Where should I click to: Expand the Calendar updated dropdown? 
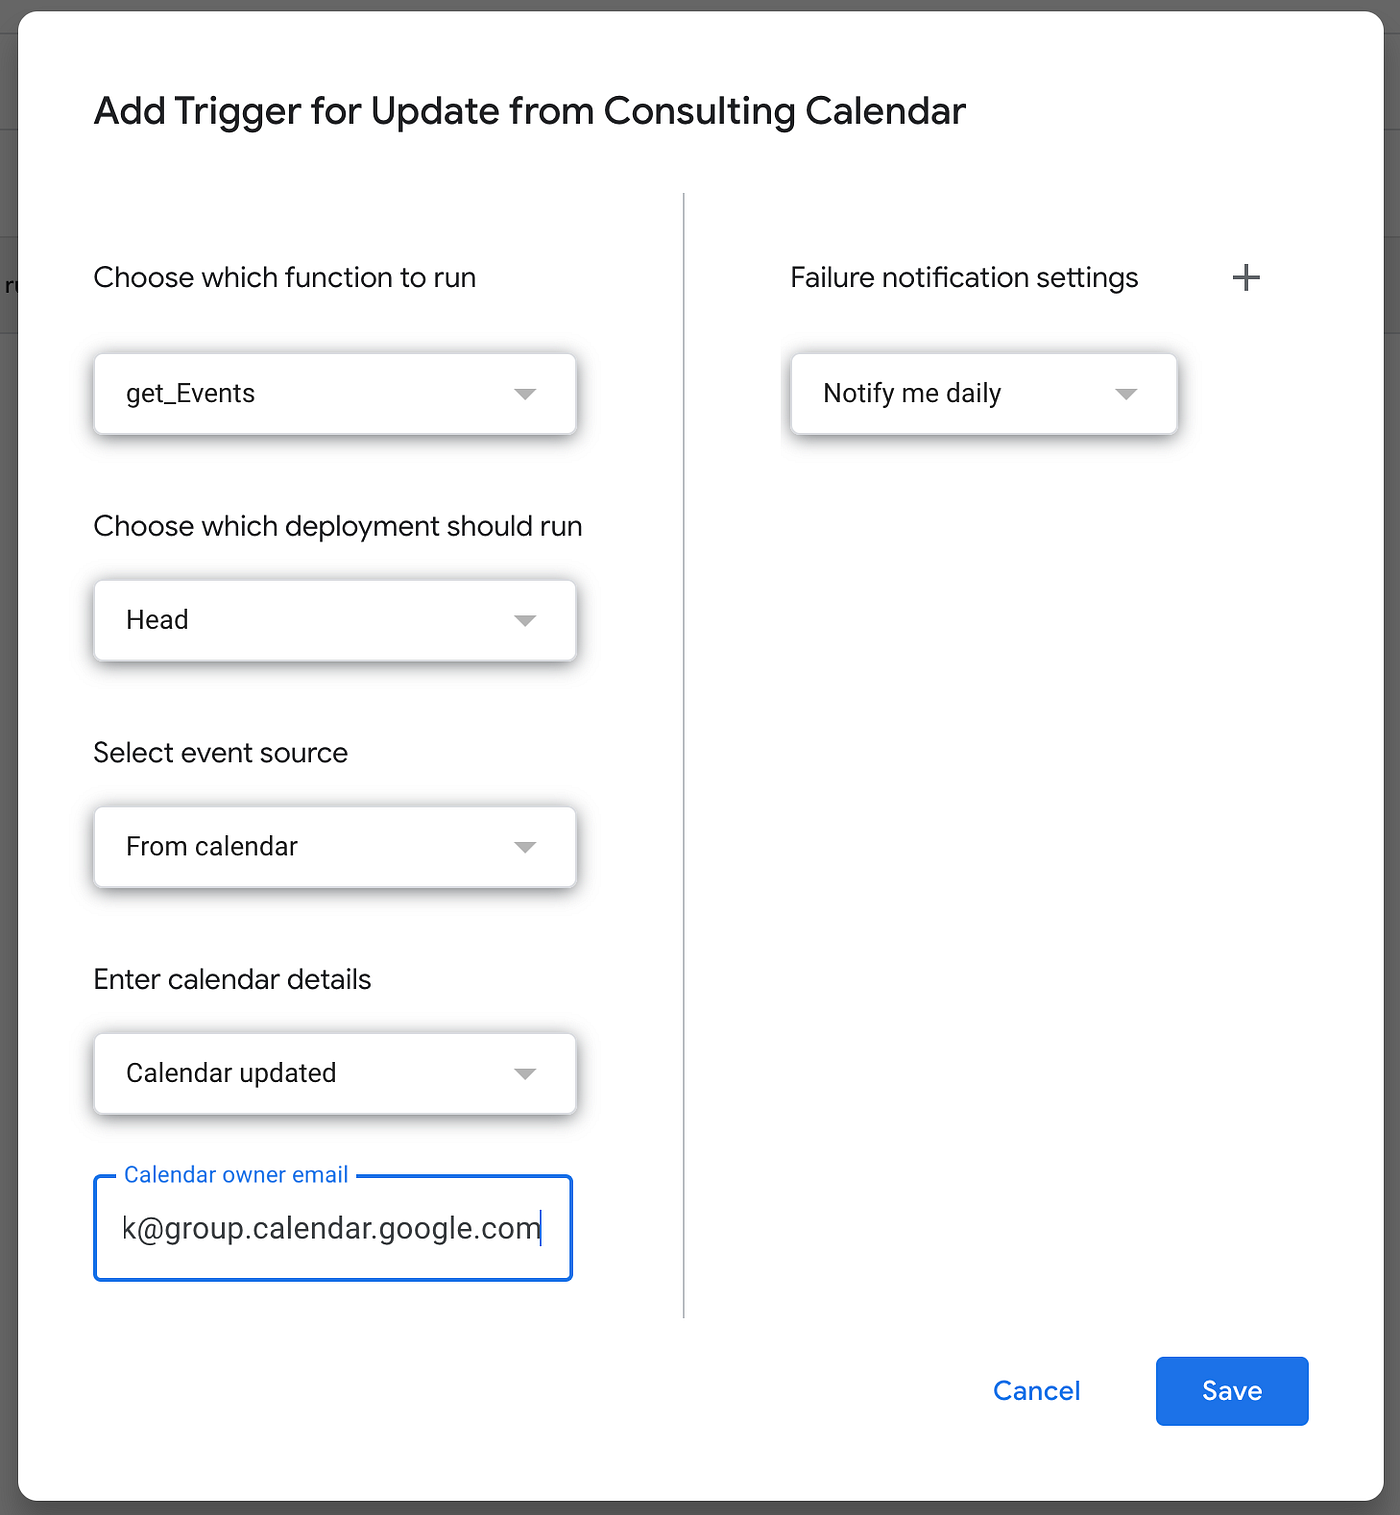335,1073
